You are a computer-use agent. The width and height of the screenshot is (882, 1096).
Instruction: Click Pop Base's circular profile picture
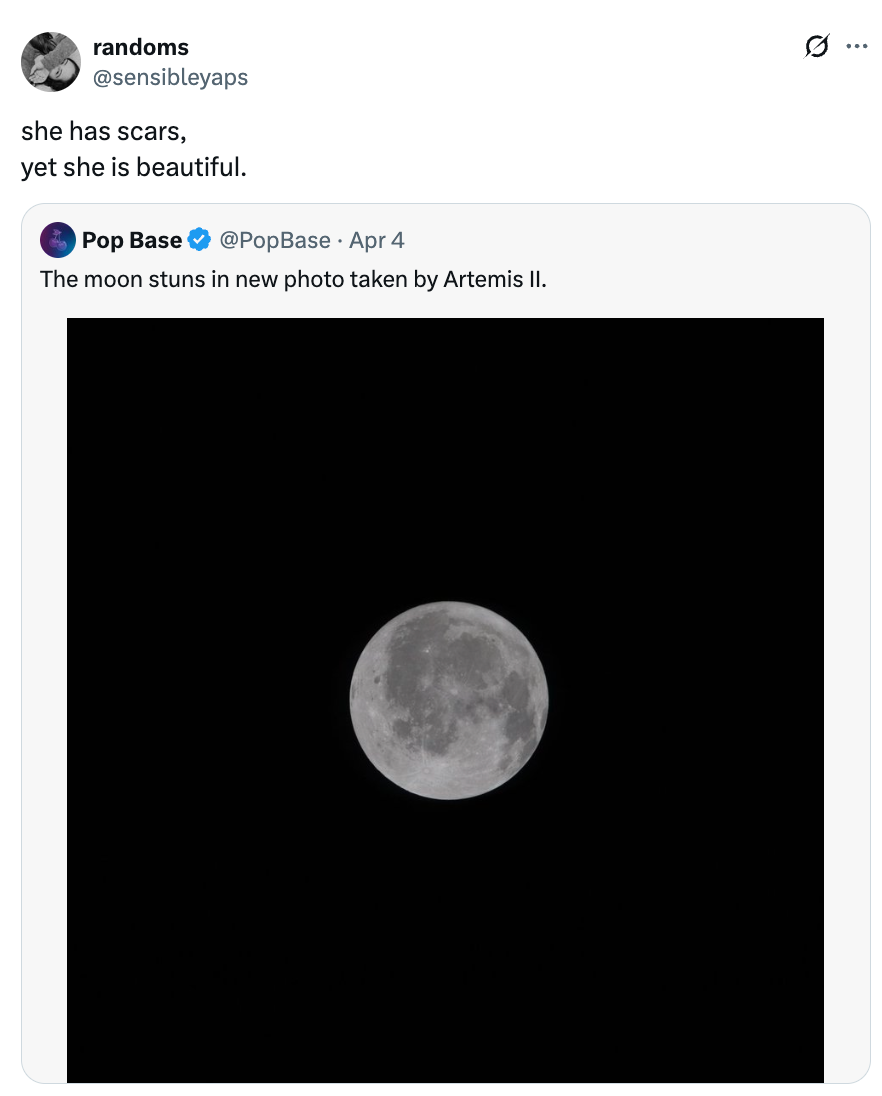[x=58, y=239]
